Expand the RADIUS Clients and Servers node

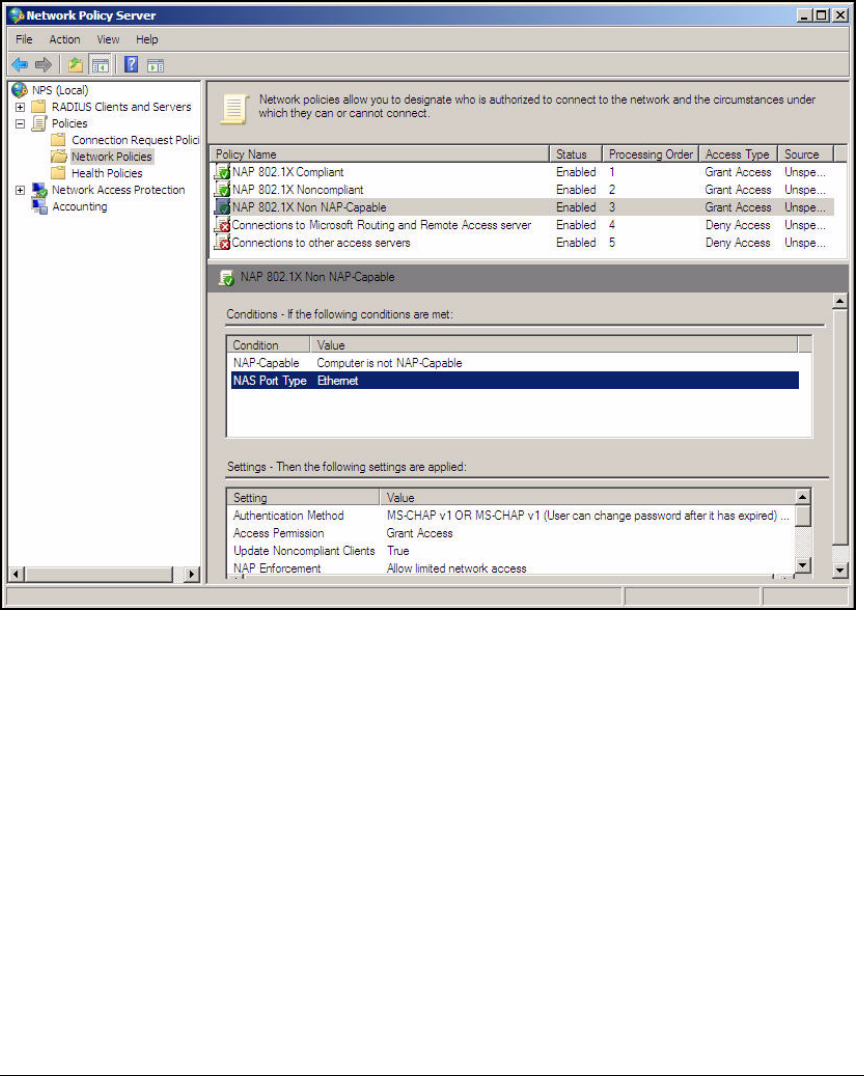pyautogui.click(x=21, y=107)
